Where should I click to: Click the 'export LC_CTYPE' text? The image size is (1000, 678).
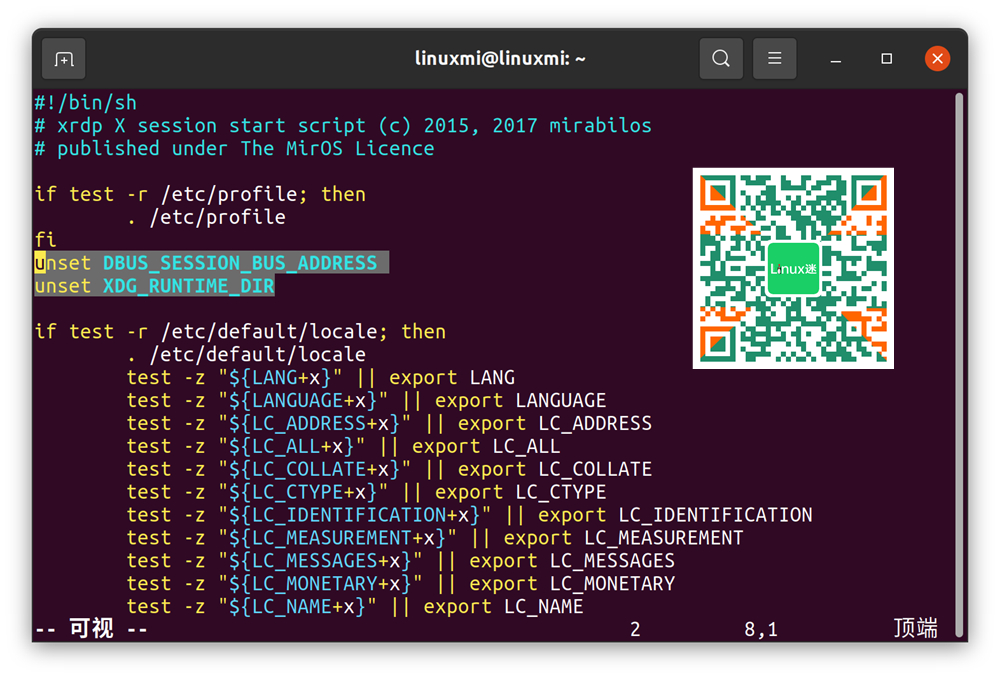[x=520, y=492]
